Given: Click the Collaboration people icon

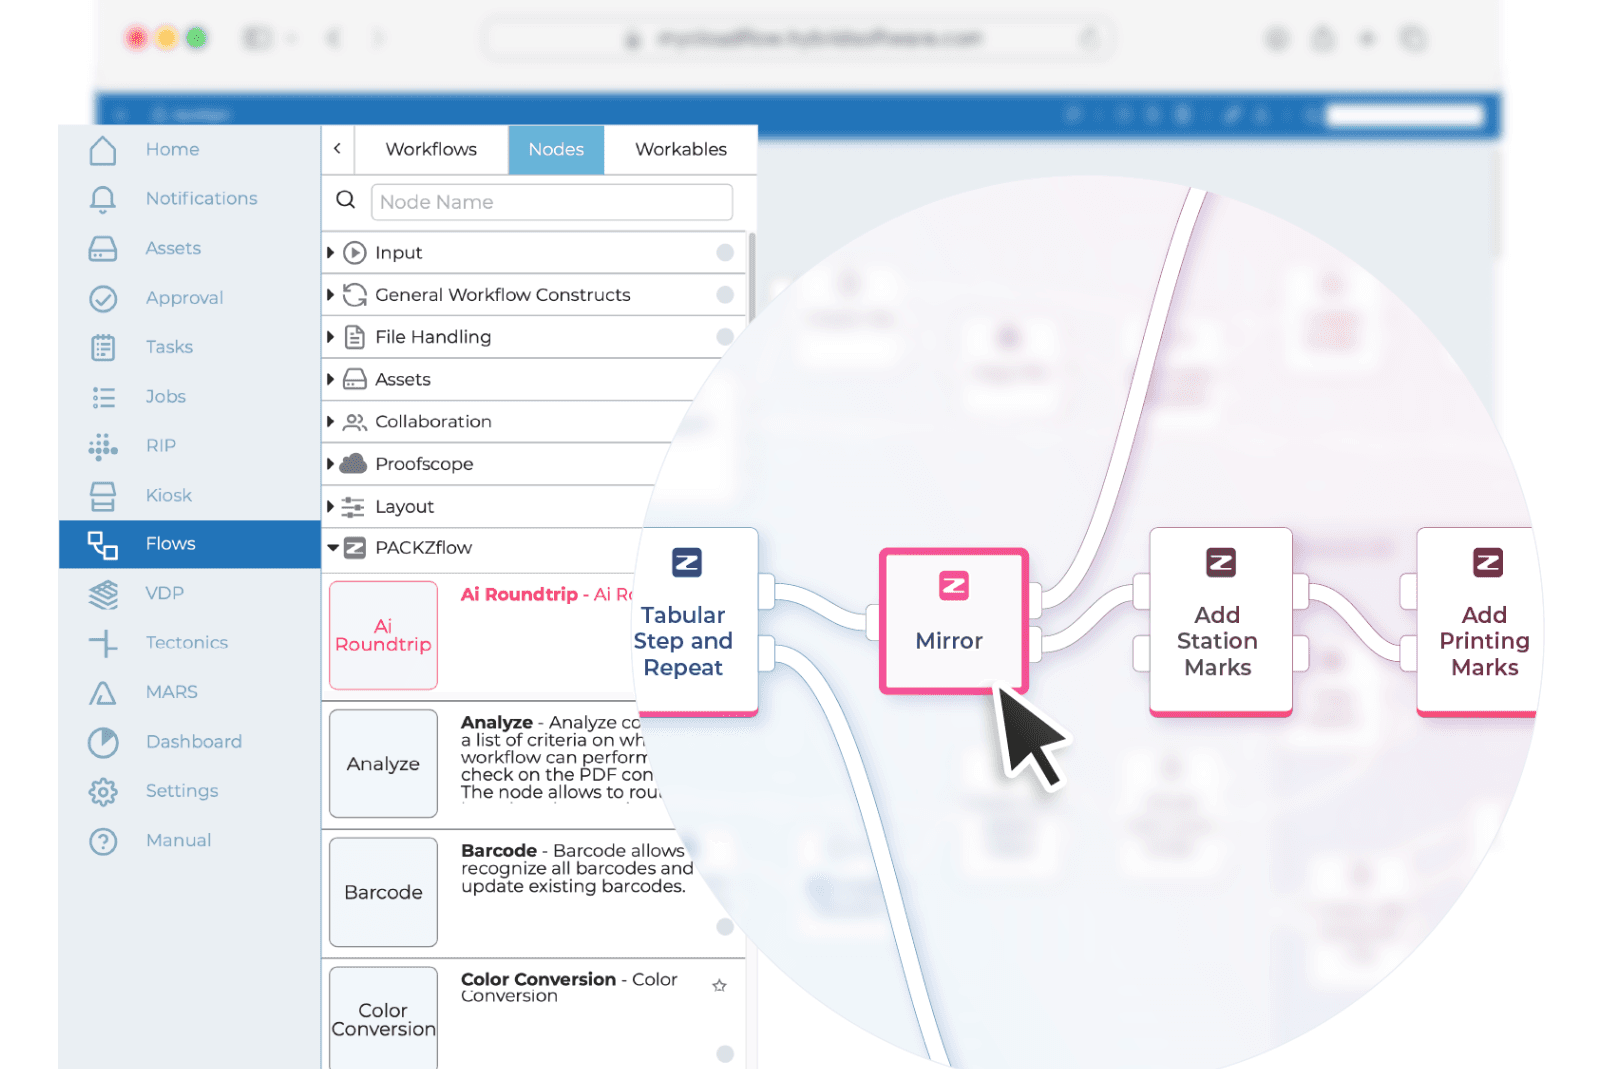Looking at the screenshot, I should click(354, 422).
